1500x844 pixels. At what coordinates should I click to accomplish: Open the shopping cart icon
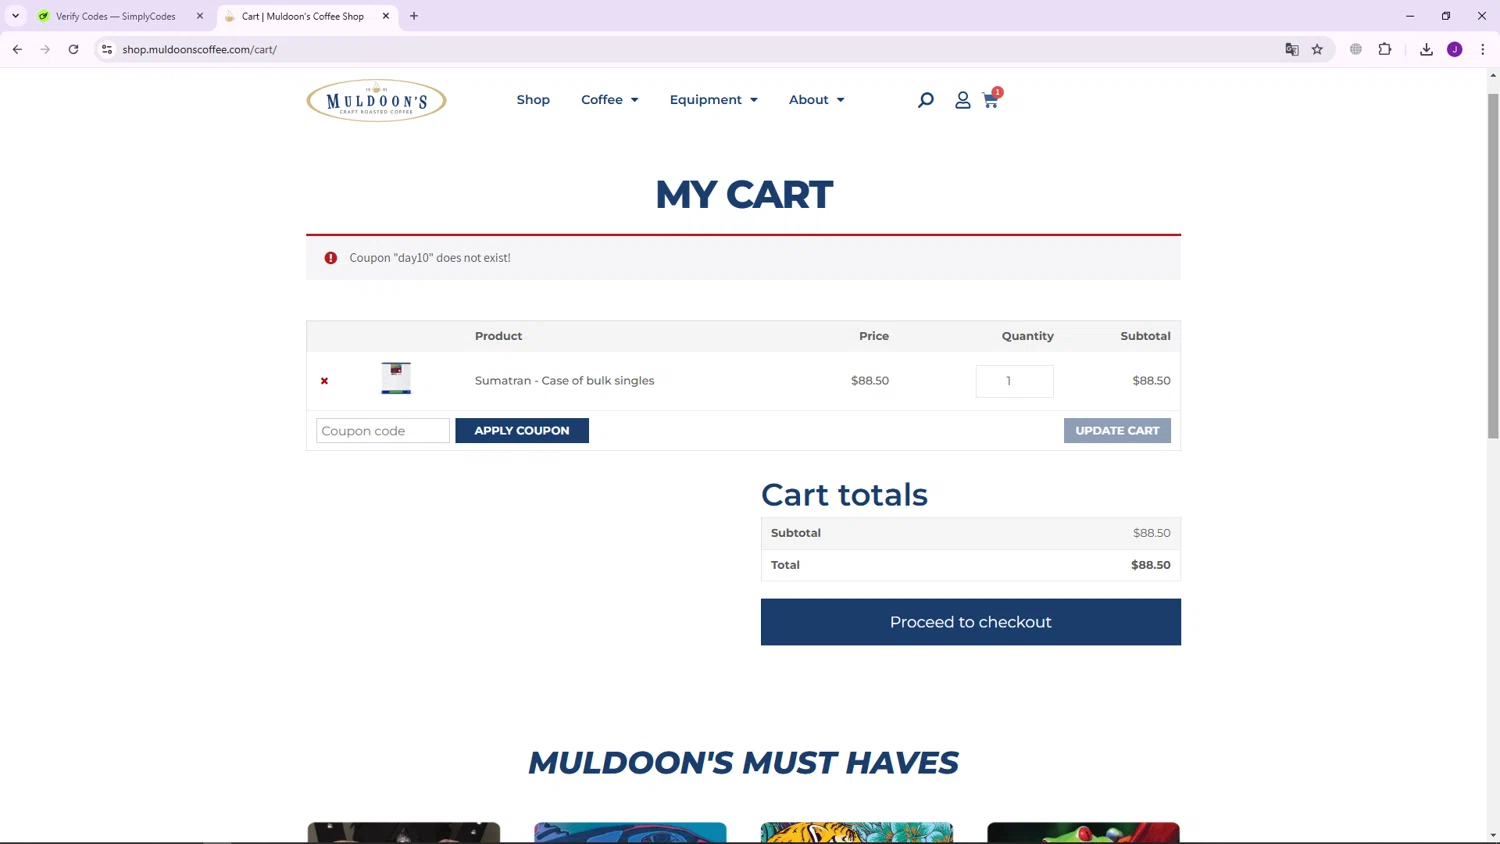point(991,99)
